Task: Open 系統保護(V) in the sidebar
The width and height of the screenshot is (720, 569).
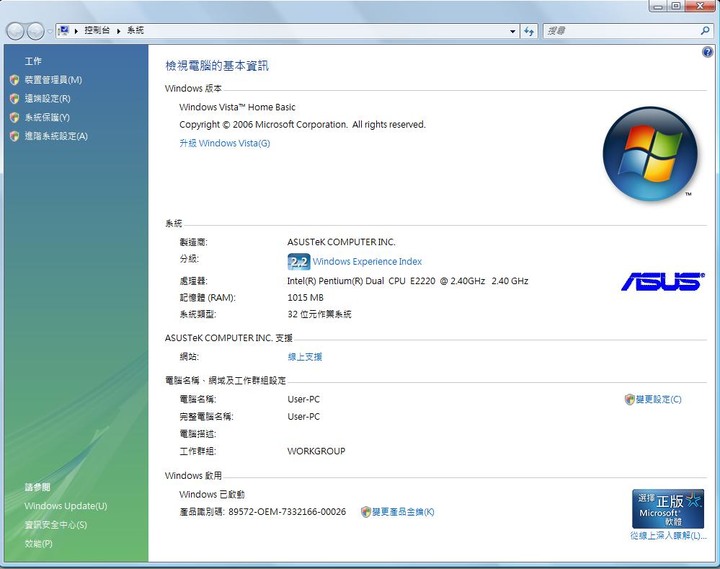Action: click(47, 117)
